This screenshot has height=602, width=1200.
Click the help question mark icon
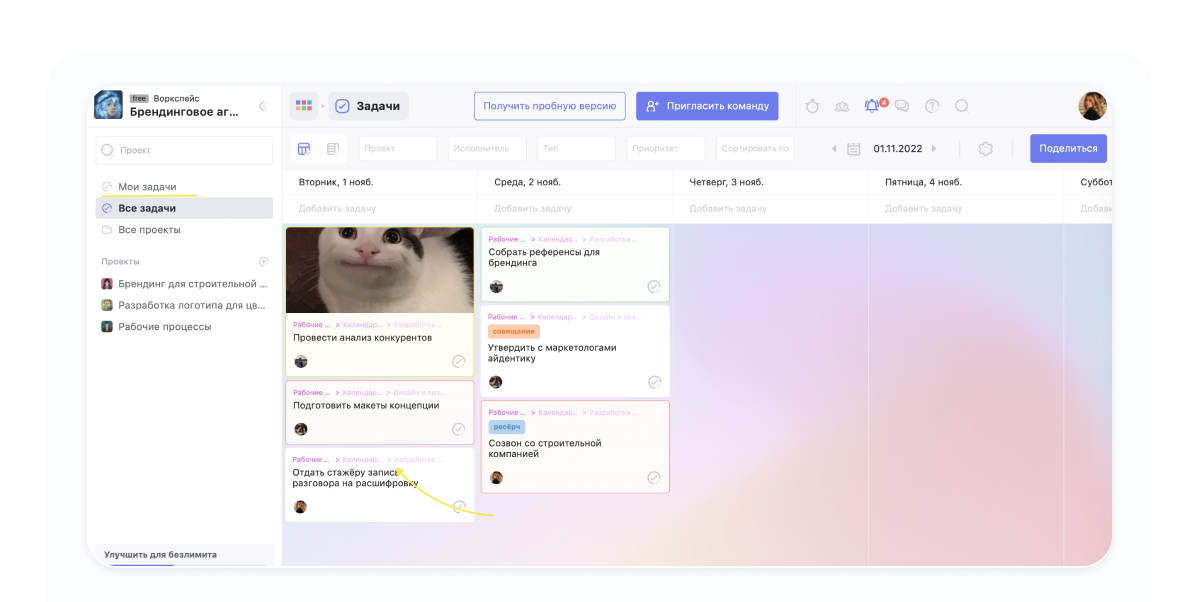pyautogui.click(x=932, y=106)
